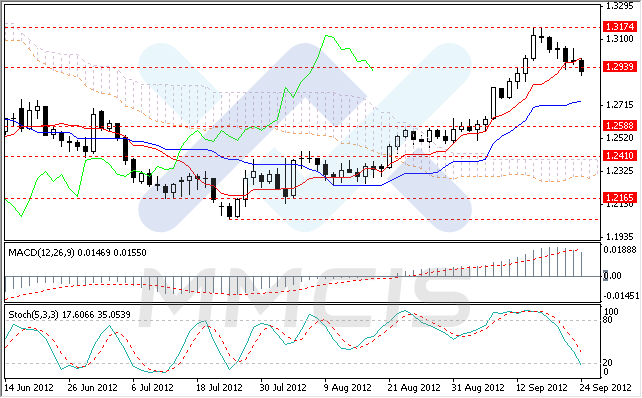Click the Stochastic scale value 100
Screen dimensions: 642x398
611,312
